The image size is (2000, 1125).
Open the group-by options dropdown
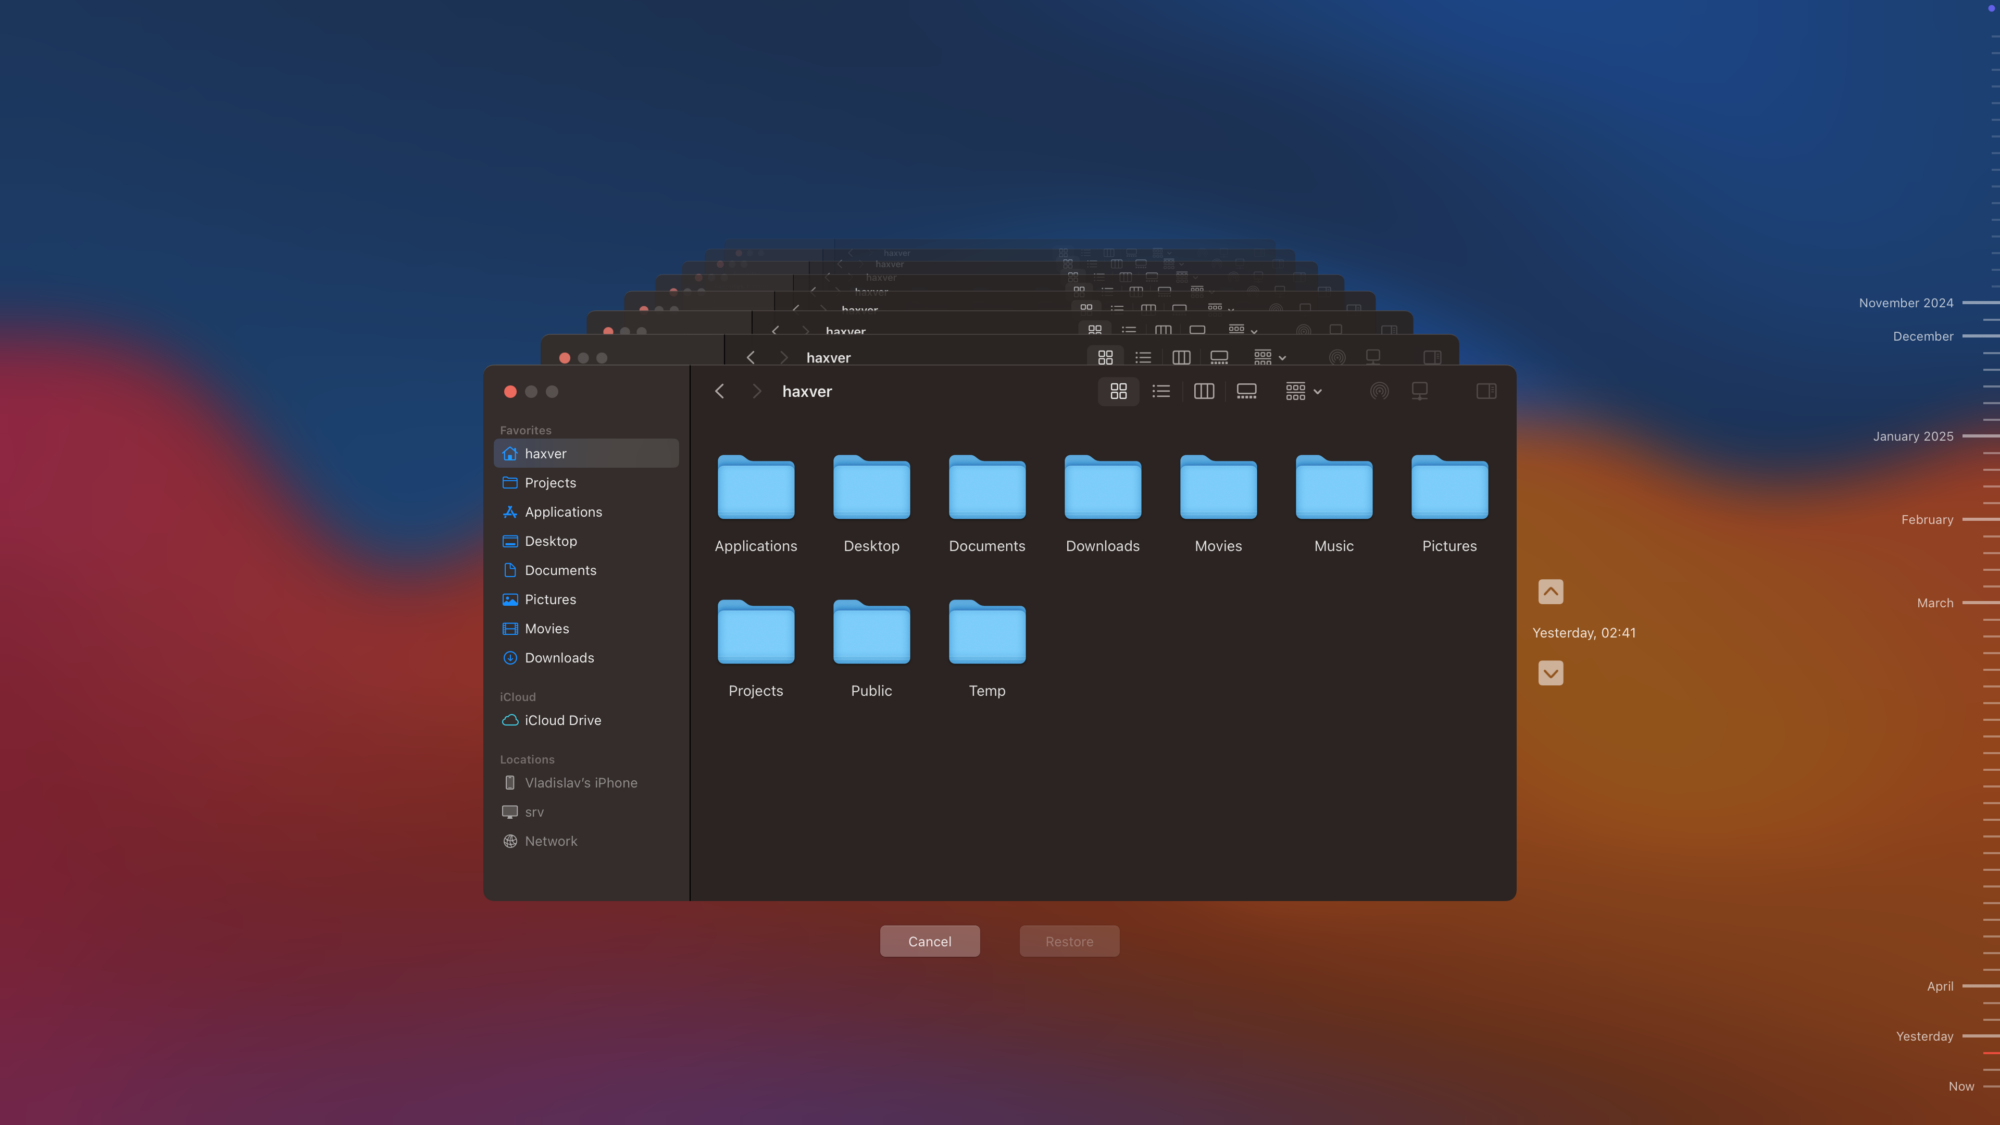click(1303, 391)
